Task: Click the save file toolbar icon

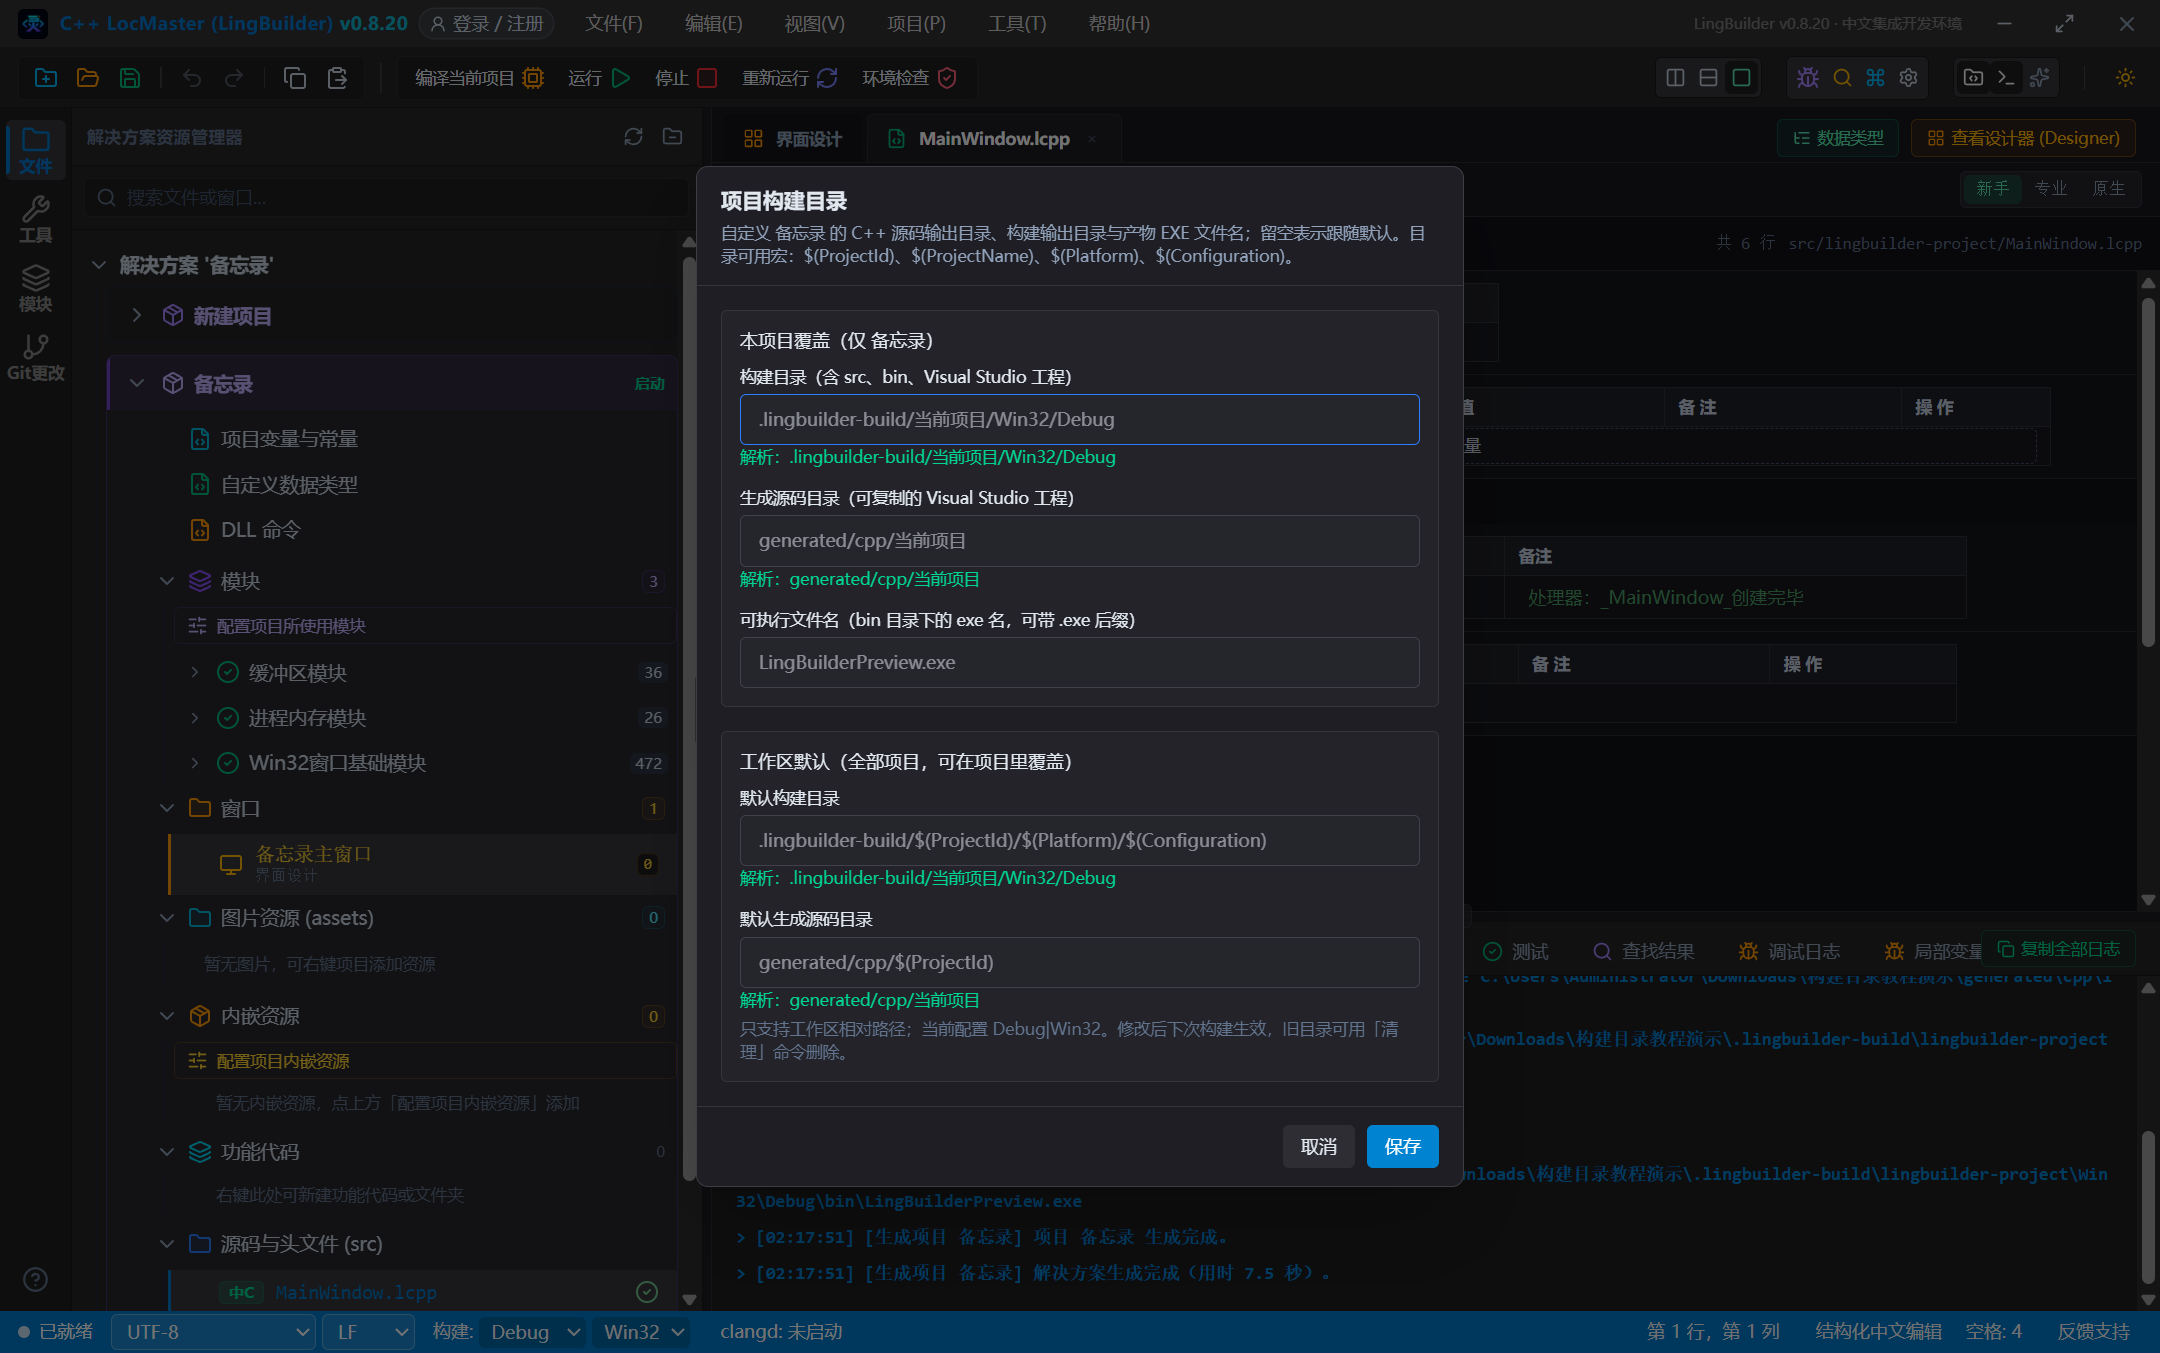Action: click(x=130, y=78)
